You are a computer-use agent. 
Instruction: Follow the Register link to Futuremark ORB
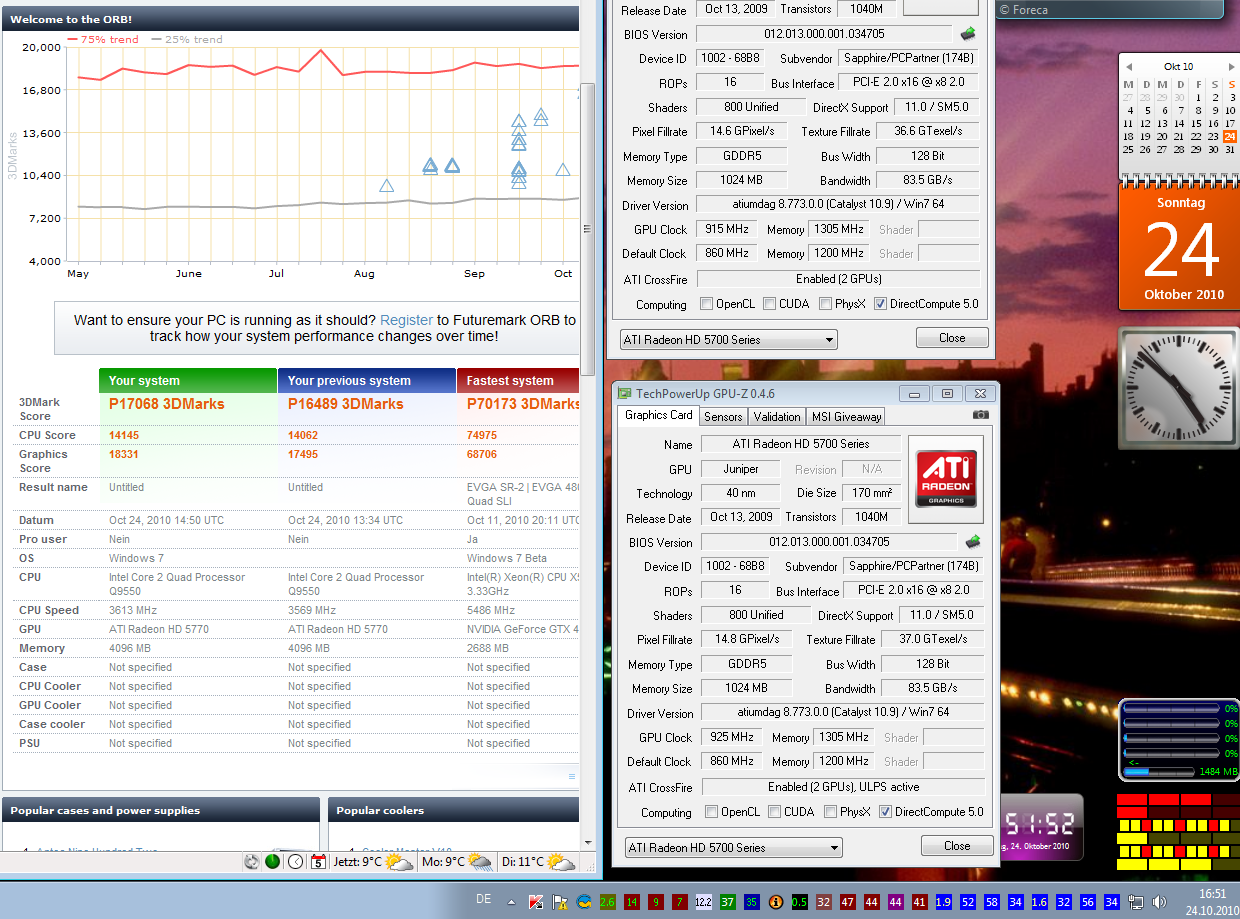(406, 320)
